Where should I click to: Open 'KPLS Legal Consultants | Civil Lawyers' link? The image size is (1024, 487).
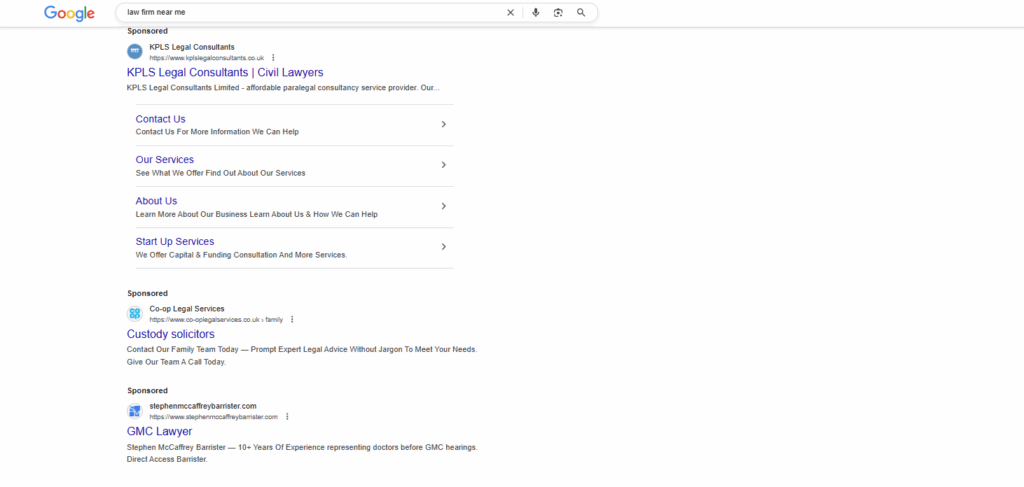point(225,72)
